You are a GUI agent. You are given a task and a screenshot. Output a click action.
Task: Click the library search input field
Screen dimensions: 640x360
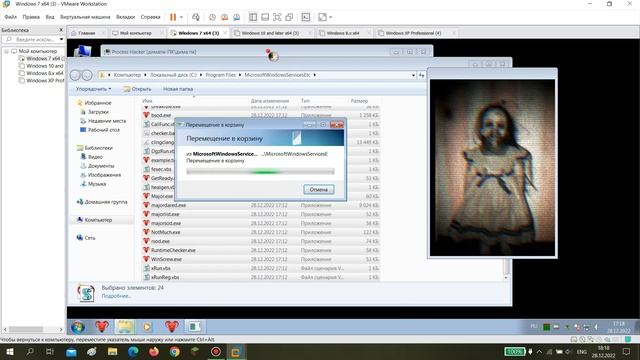32,40
